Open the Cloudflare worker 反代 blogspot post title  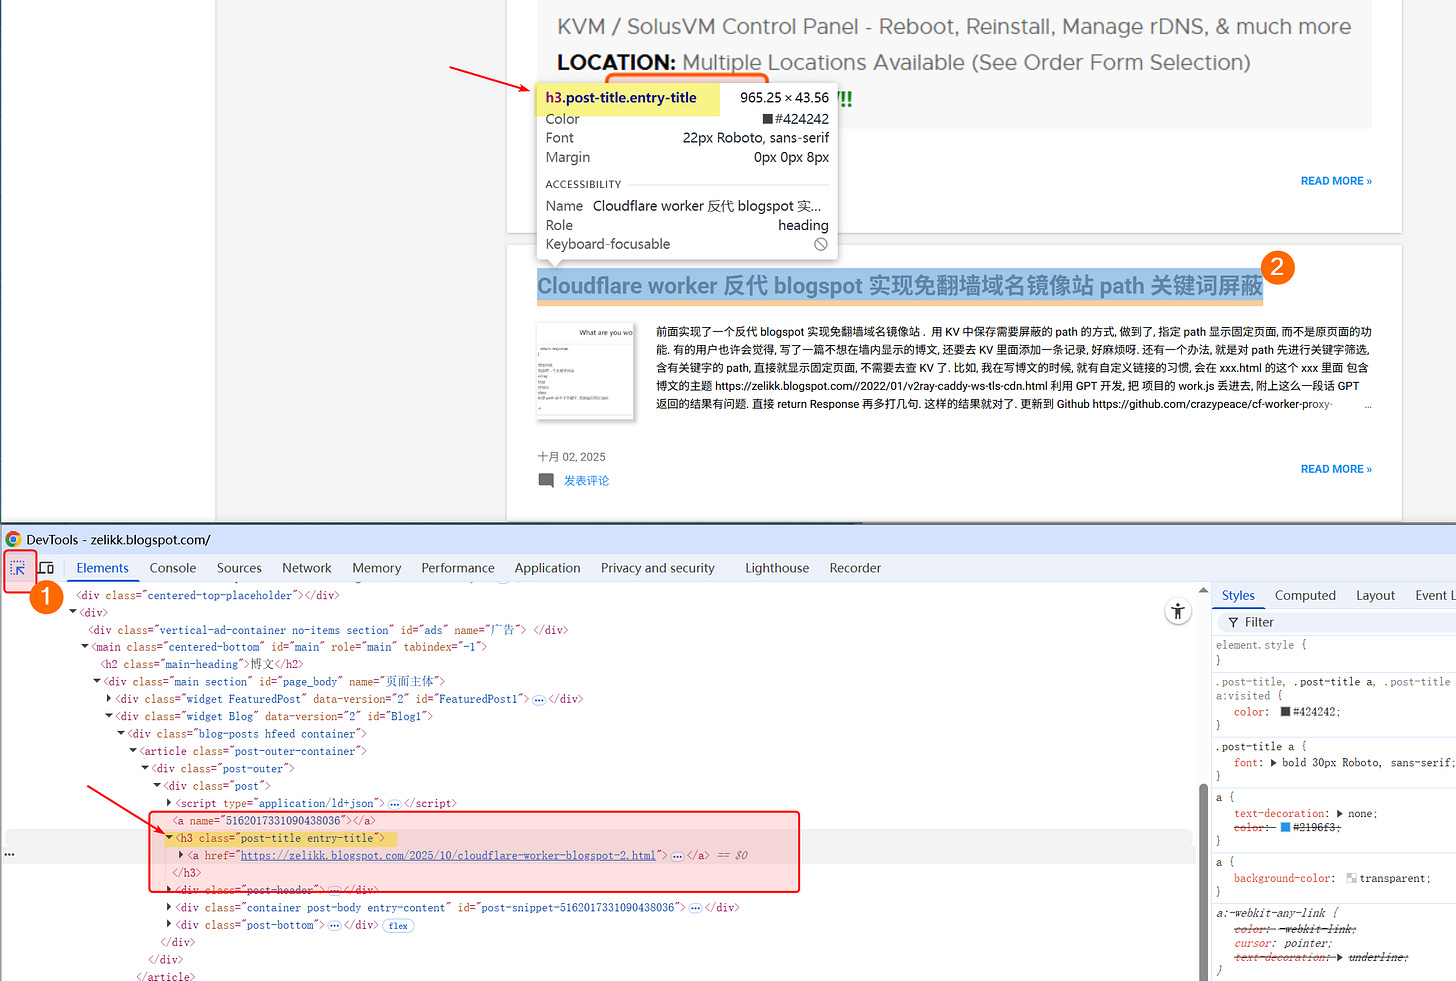point(900,286)
